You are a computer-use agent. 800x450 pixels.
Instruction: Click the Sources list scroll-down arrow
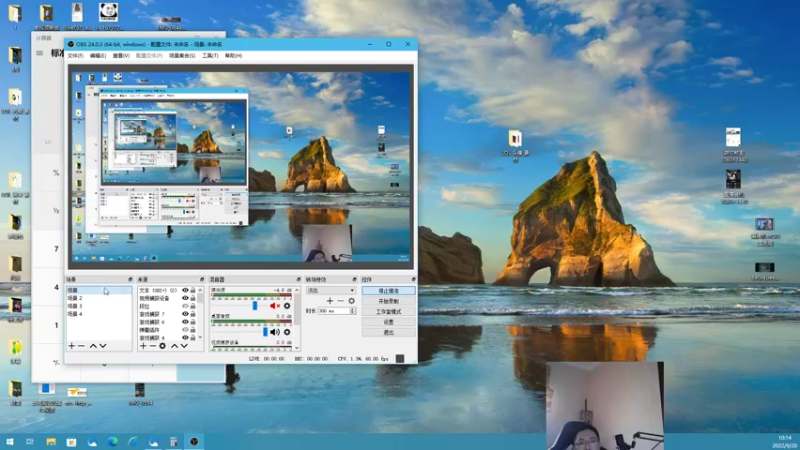pyautogui.click(x=200, y=337)
